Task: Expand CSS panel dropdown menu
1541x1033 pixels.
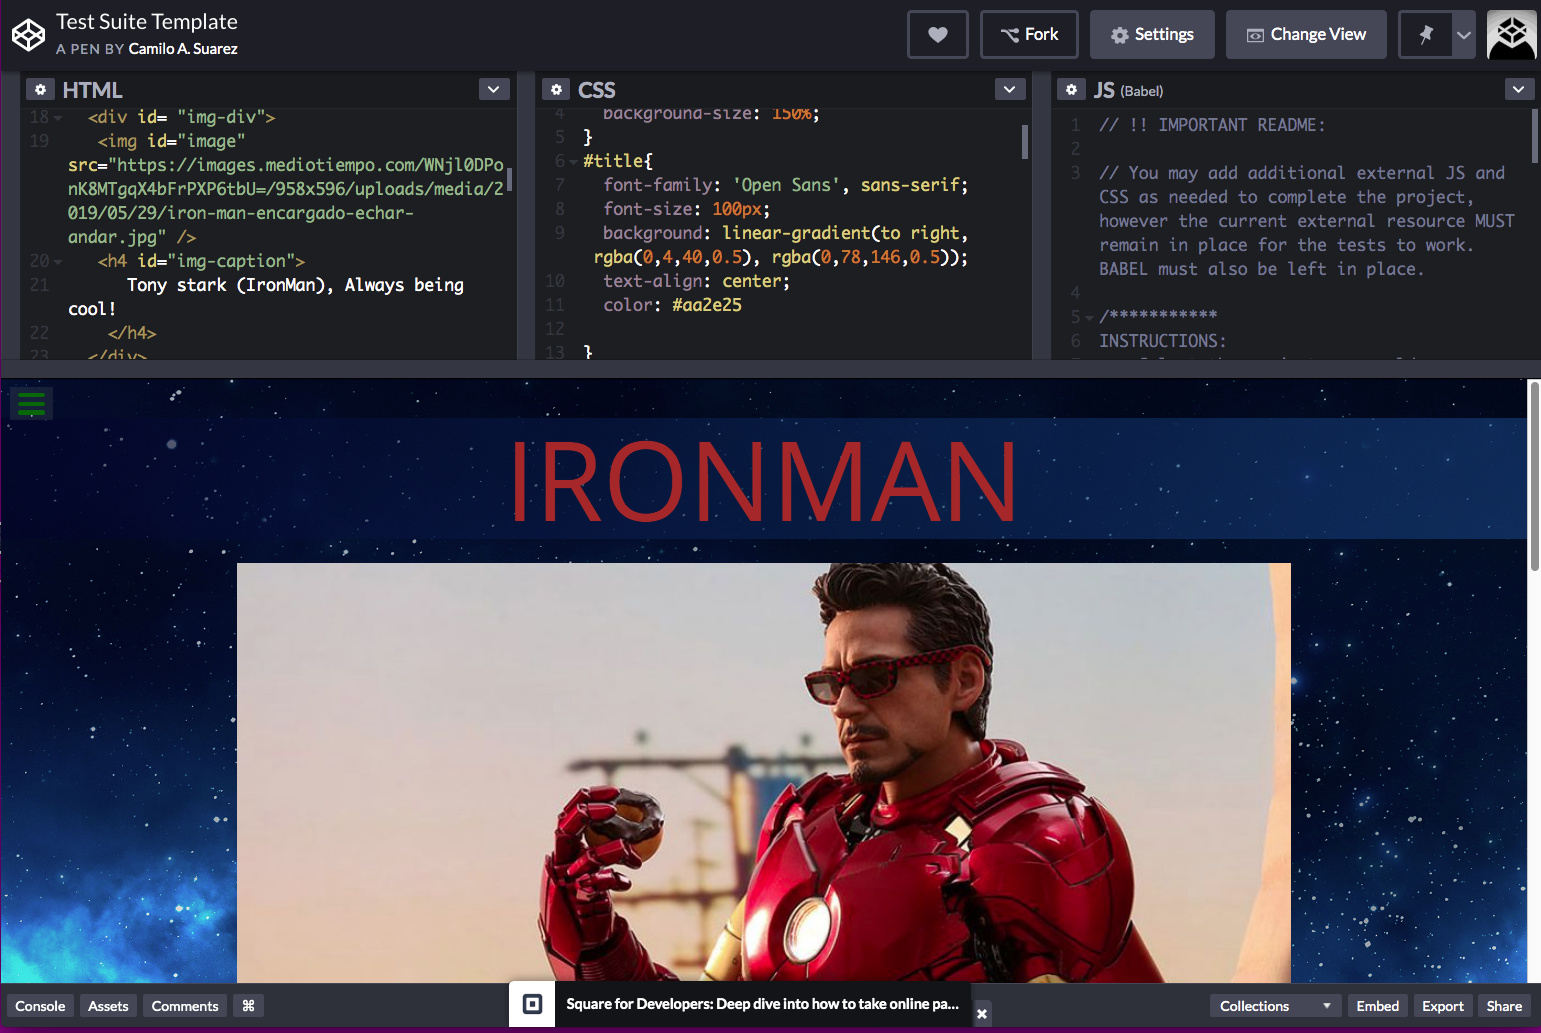Action: click(x=1010, y=90)
